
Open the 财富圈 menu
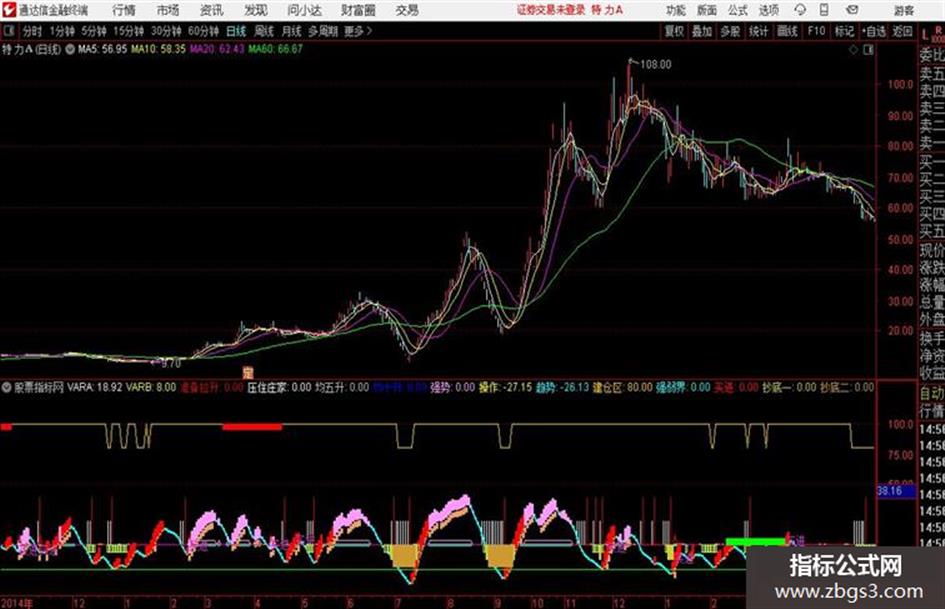[358, 10]
